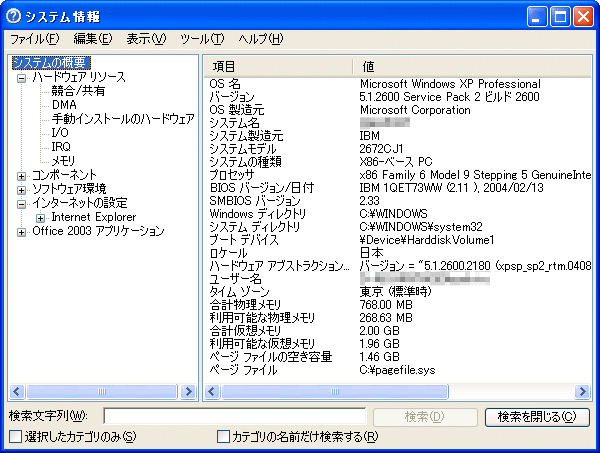
Task: Select I/O in the tree
Action: 60,133
